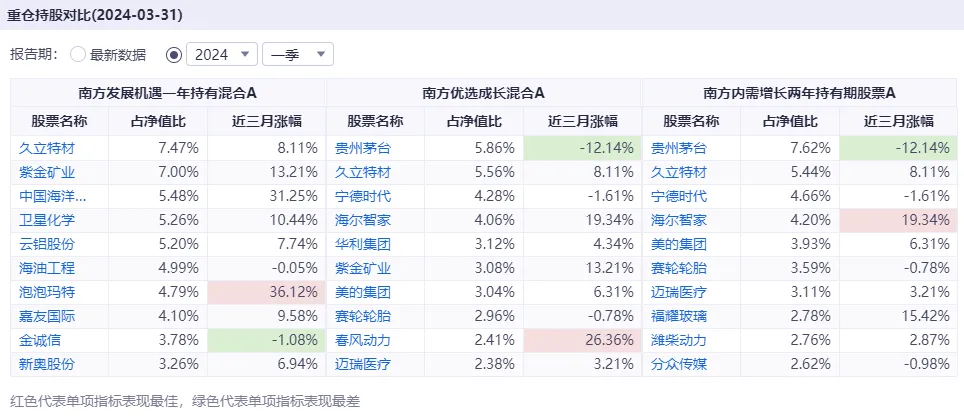This screenshot has width=964, height=416.
Task: Select the 2024 year radio button
Action: tap(175, 54)
